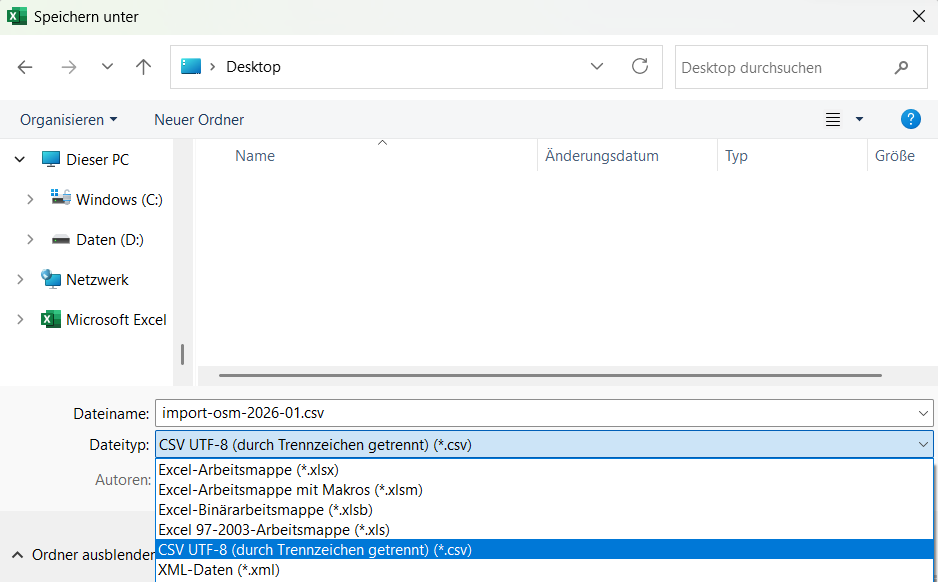Expand the Daten (D:) drive node
Image resolution: width=938 pixels, height=582 pixels.
pyautogui.click(x=30, y=240)
